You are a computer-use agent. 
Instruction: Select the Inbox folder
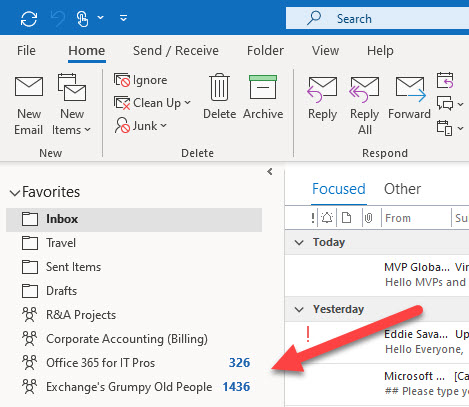pos(134,219)
